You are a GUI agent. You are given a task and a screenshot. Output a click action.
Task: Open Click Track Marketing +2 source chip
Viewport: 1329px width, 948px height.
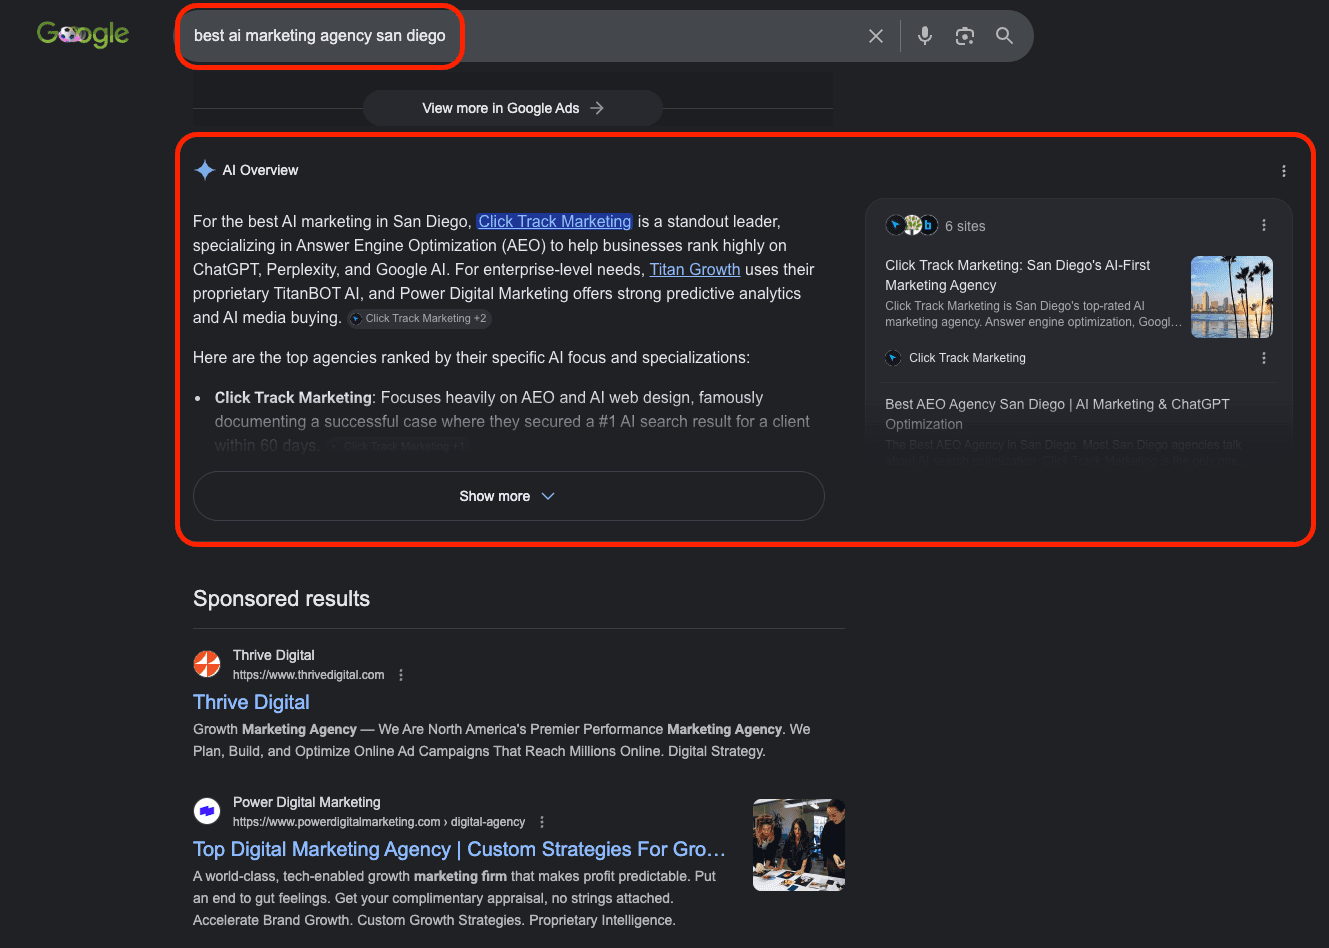click(x=419, y=318)
